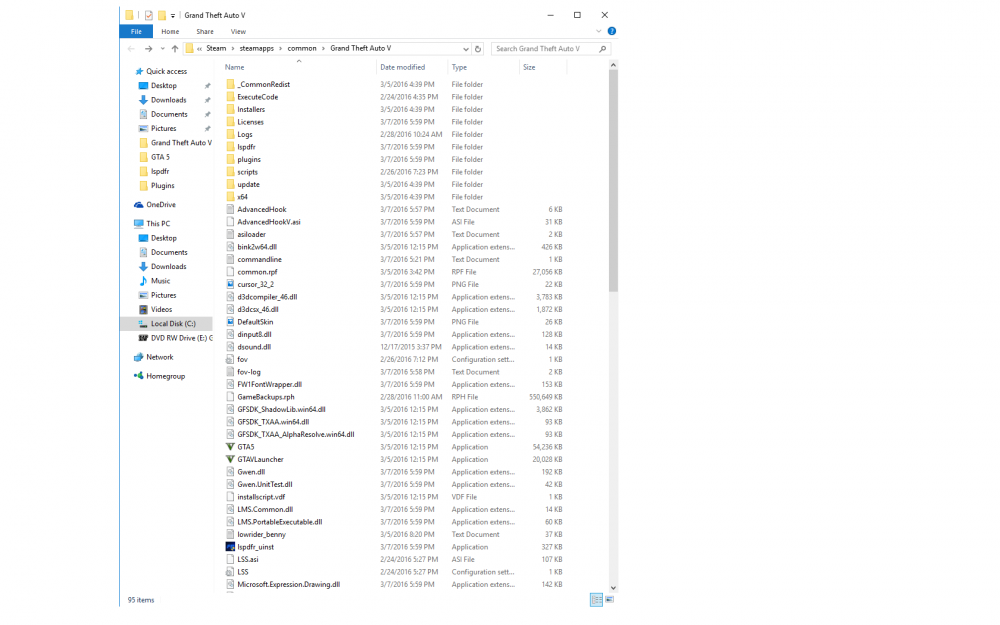1000x625 pixels.
Task: Switch to details view button
Action: (x=596, y=599)
